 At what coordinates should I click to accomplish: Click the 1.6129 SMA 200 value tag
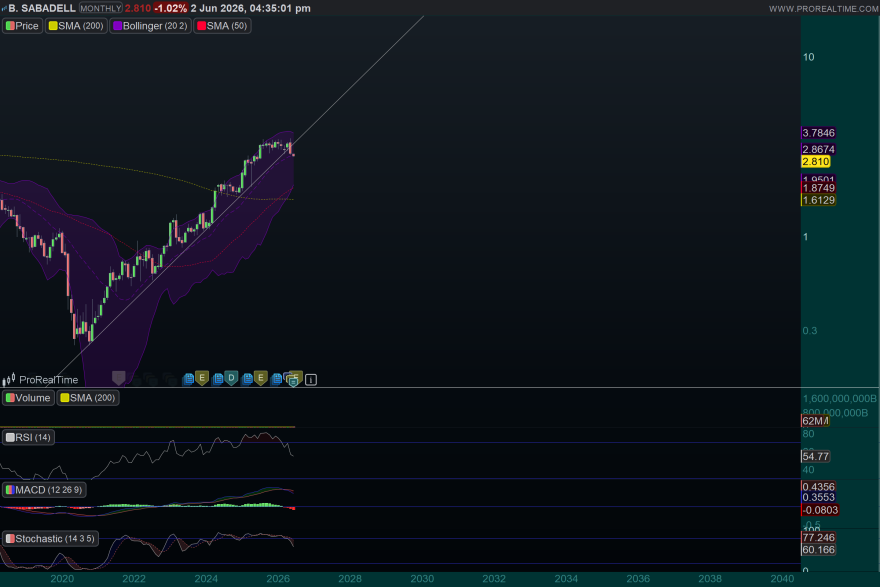(x=818, y=200)
